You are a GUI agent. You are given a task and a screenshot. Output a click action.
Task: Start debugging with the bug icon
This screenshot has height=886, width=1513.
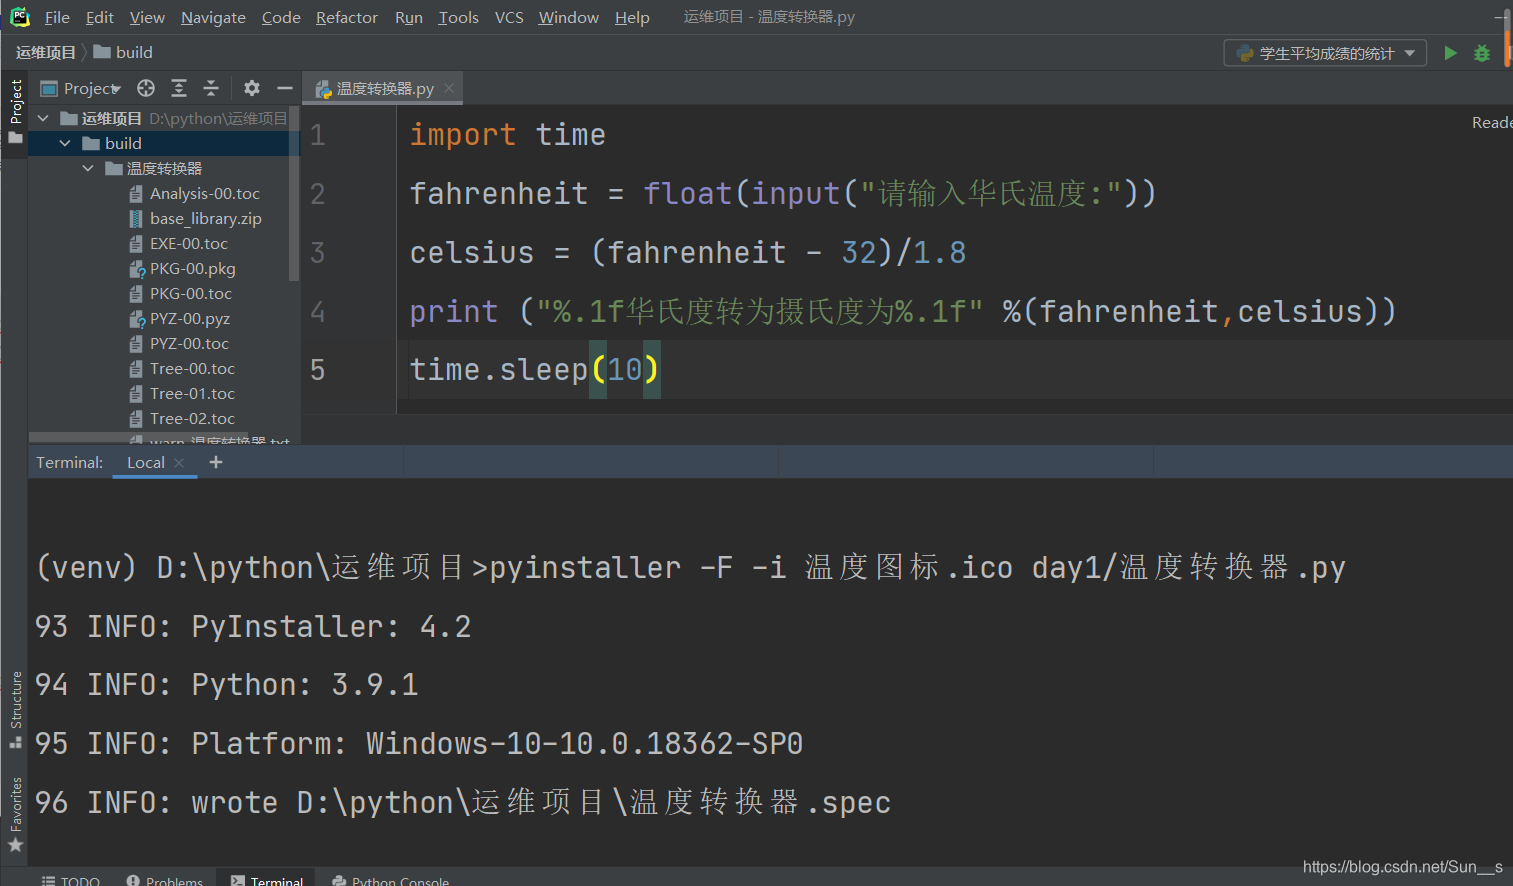[x=1482, y=53]
